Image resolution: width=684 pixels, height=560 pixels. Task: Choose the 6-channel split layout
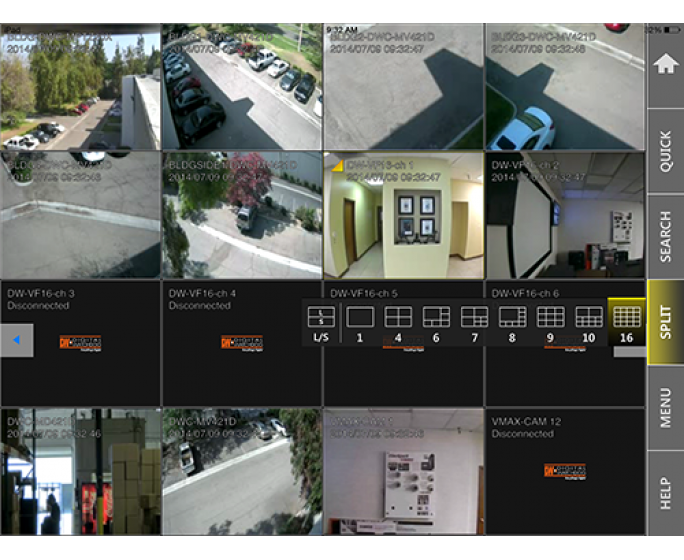(x=436, y=324)
